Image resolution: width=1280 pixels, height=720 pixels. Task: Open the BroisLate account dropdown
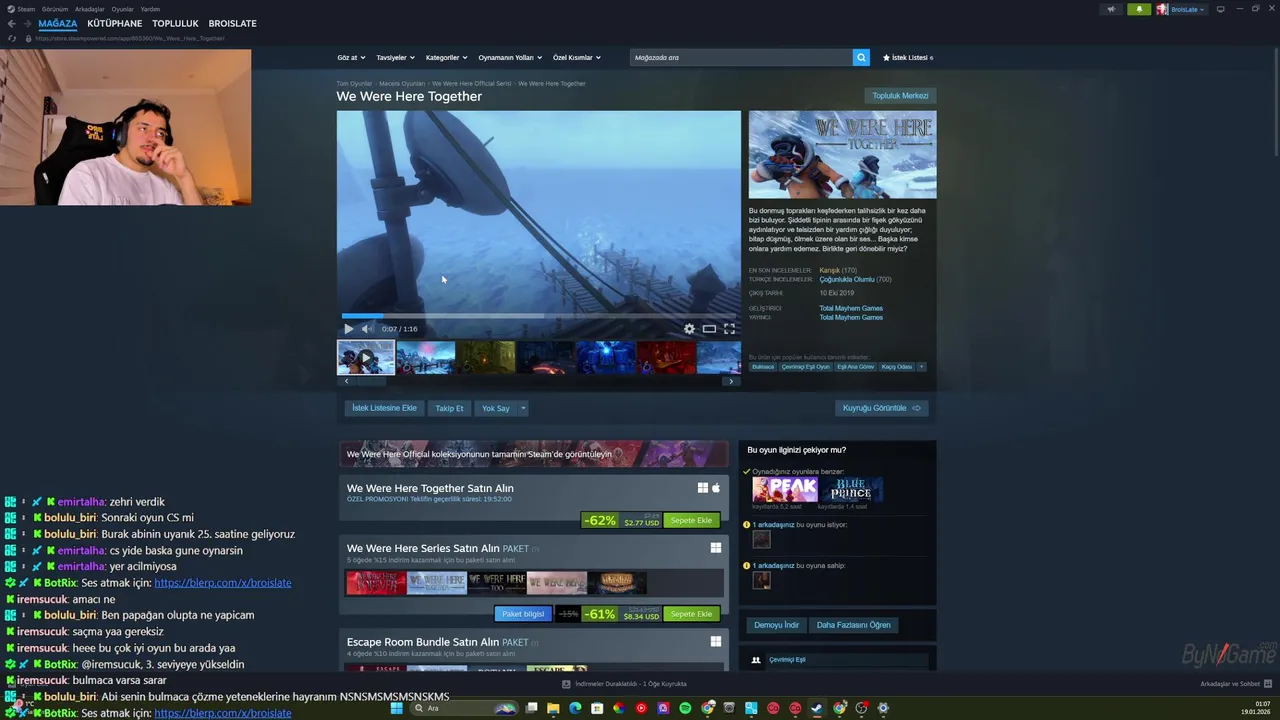[x=1181, y=9]
